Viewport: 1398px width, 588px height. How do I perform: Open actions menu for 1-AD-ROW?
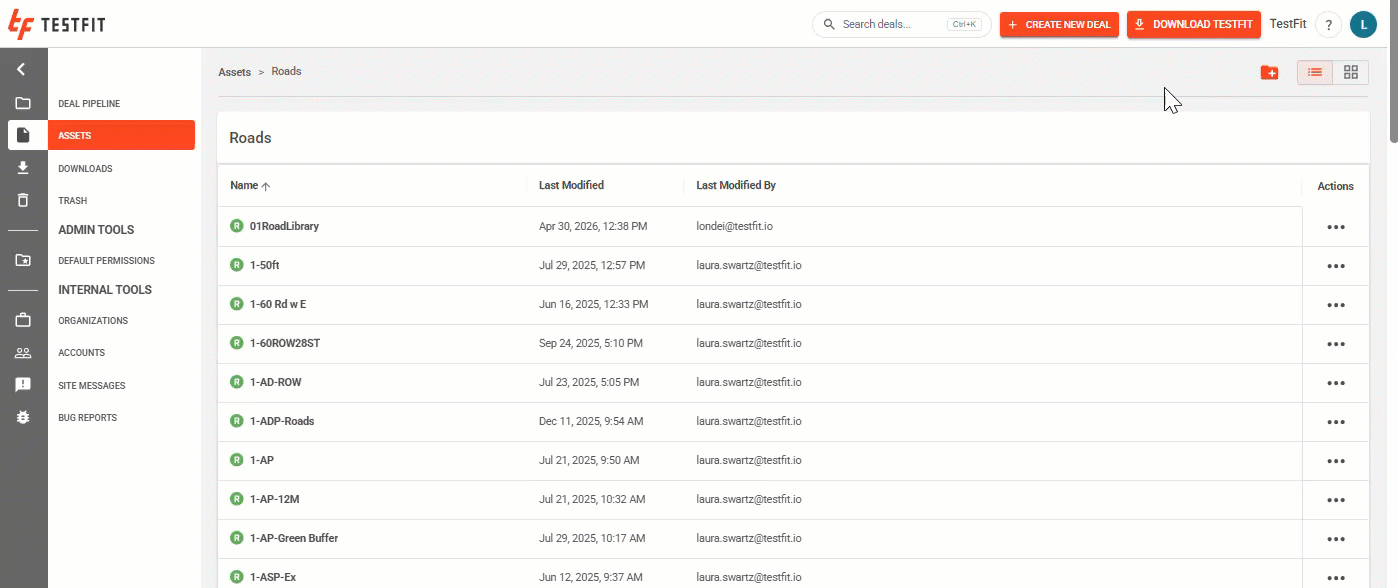[x=1336, y=383]
